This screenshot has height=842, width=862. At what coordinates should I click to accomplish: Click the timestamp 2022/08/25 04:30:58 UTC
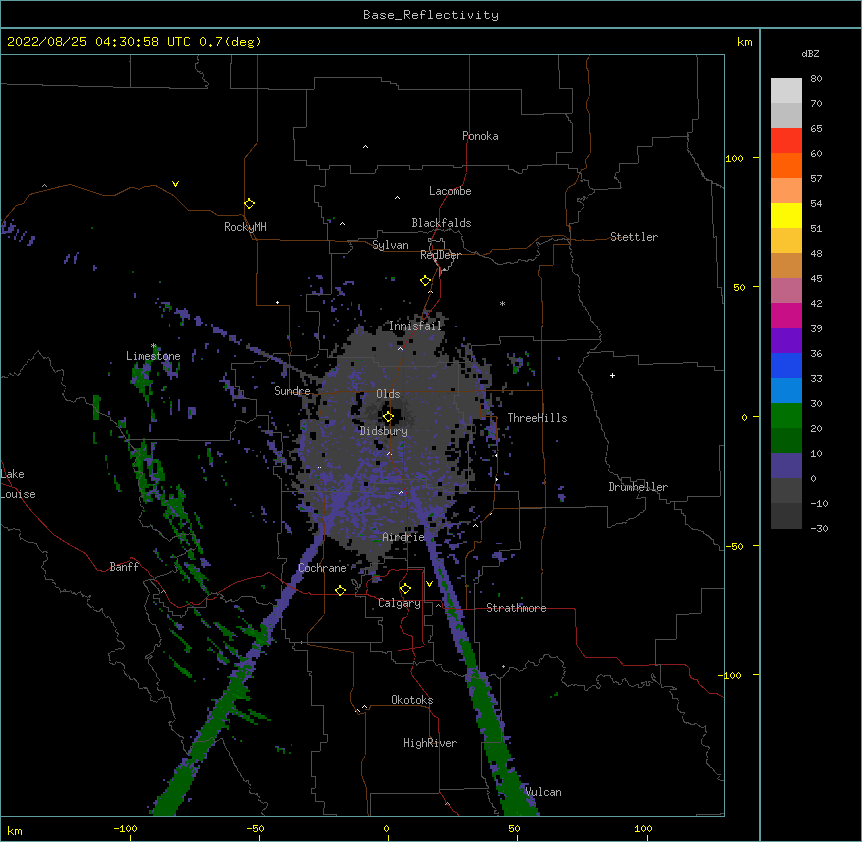tap(98, 42)
